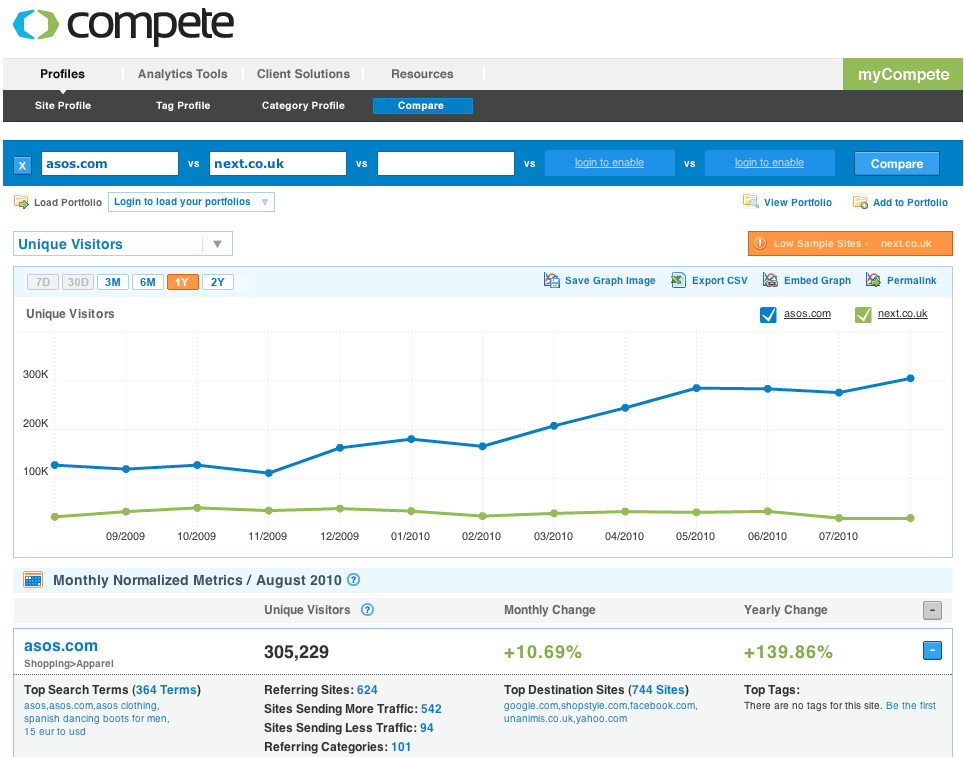Click the Save Graph Image link
This screenshot has width=964, height=757.
point(610,280)
